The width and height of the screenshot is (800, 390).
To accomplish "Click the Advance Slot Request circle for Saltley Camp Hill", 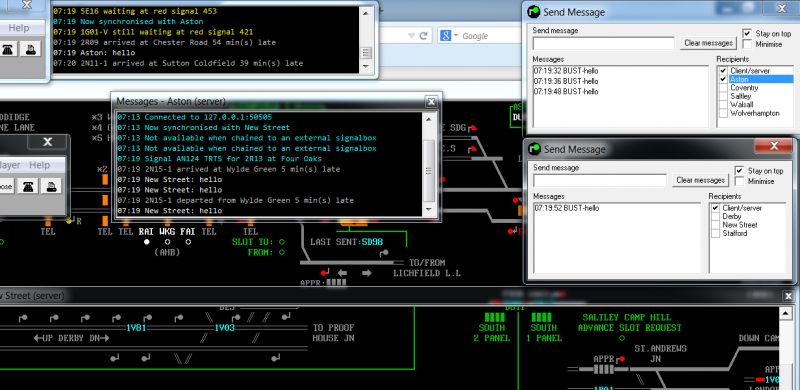I will pyautogui.click(x=622, y=338).
